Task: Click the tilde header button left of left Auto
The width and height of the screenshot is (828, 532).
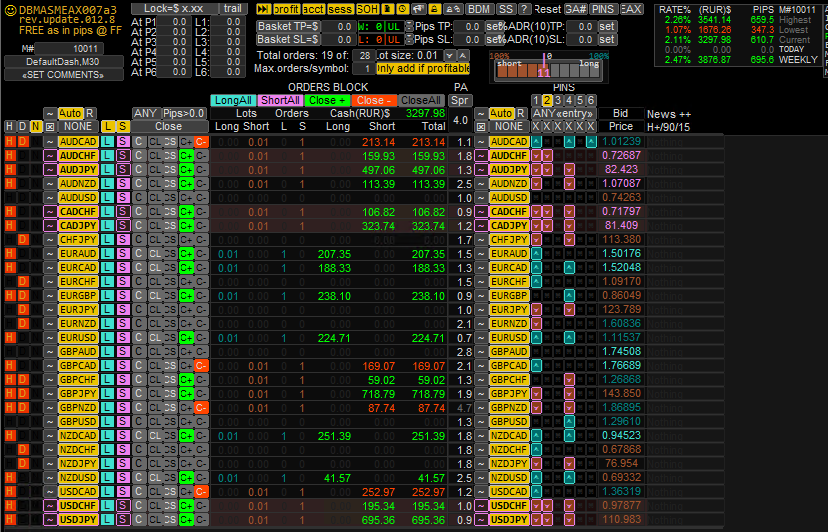Action: click(x=50, y=114)
